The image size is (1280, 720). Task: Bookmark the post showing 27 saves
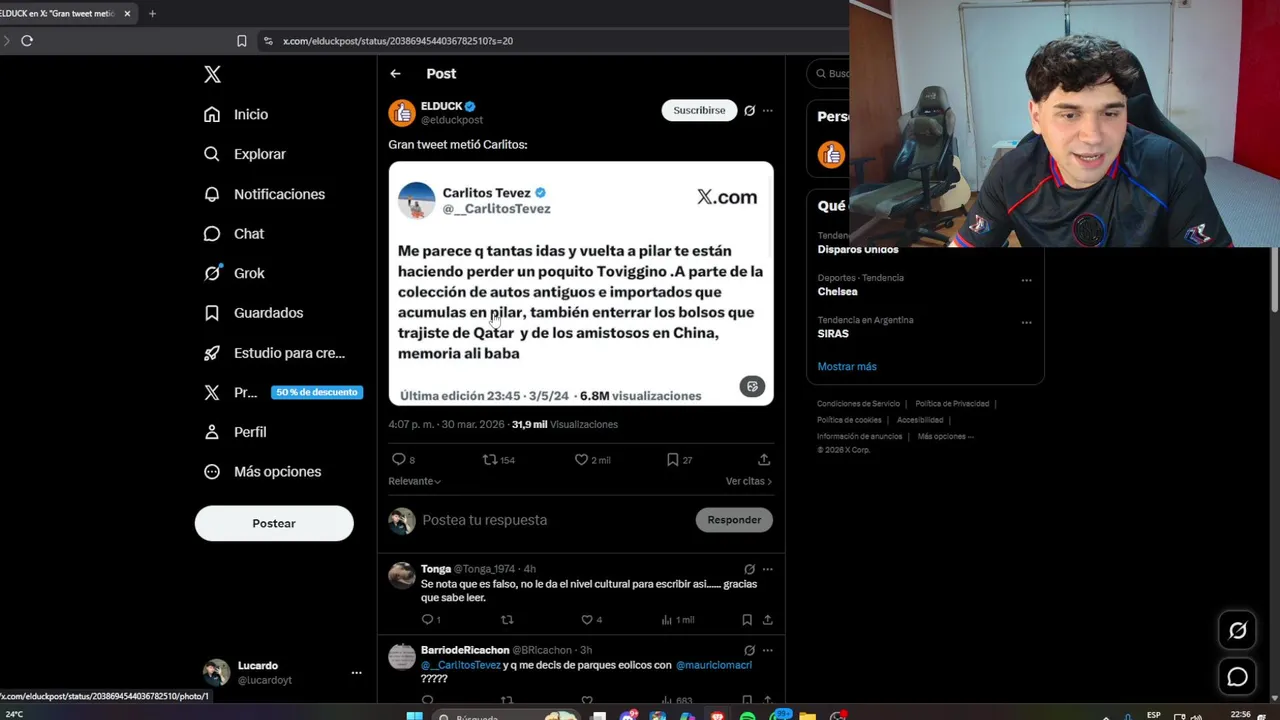680,459
